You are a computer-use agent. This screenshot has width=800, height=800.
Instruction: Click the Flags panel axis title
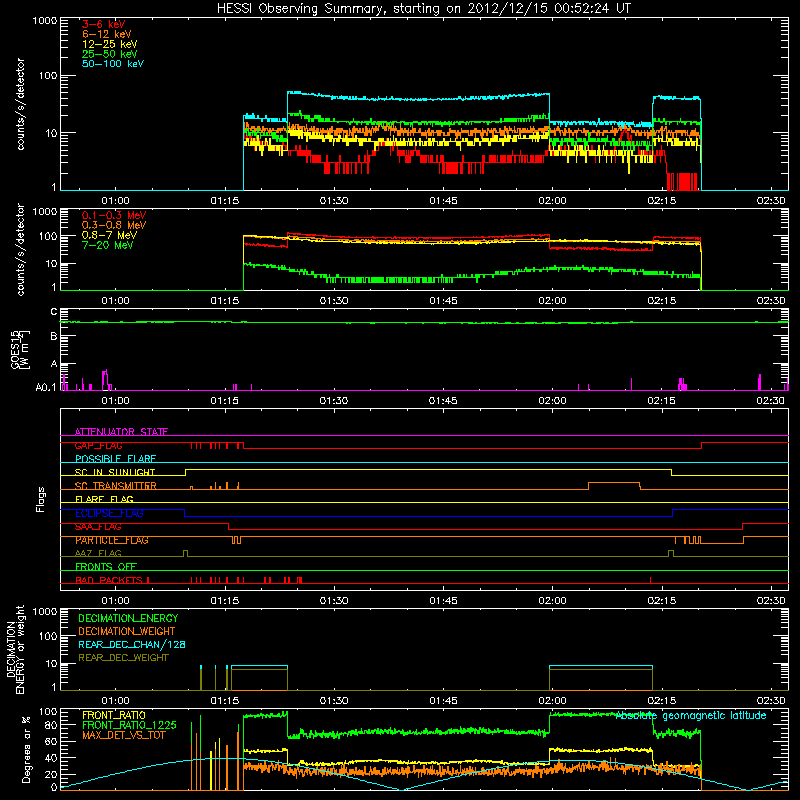coord(41,499)
